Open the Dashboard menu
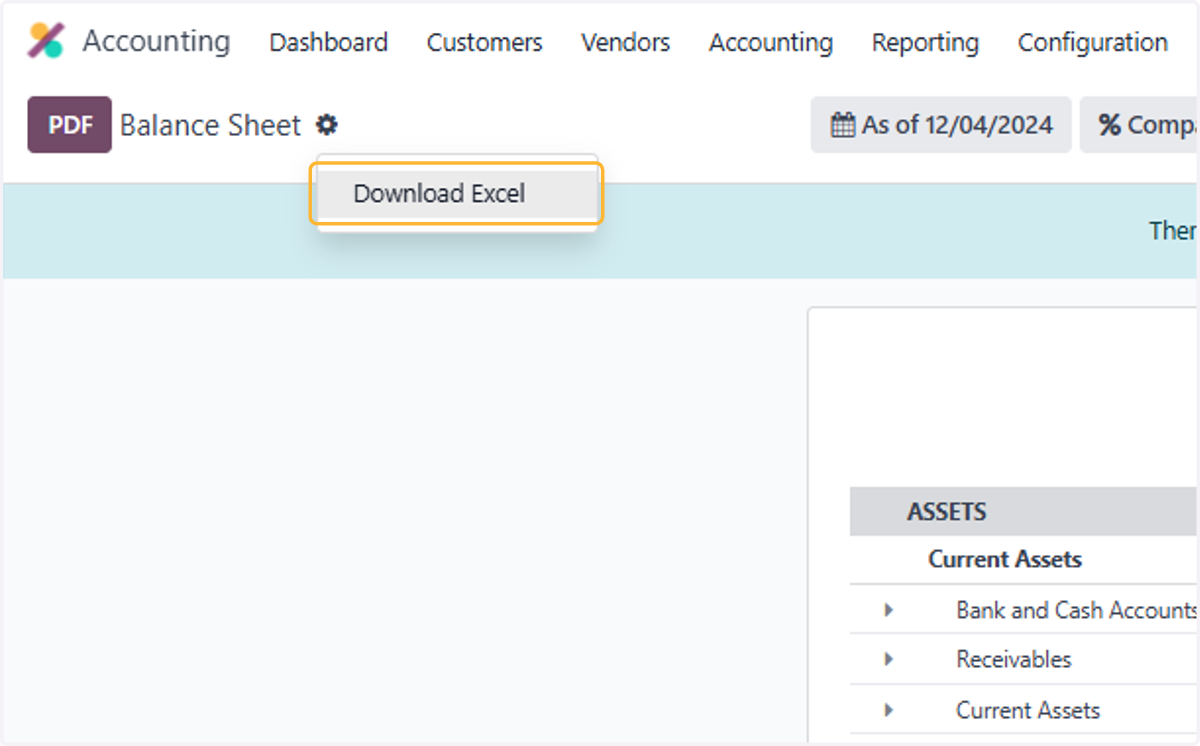The width and height of the screenshot is (1200, 746). click(x=328, y=42)
